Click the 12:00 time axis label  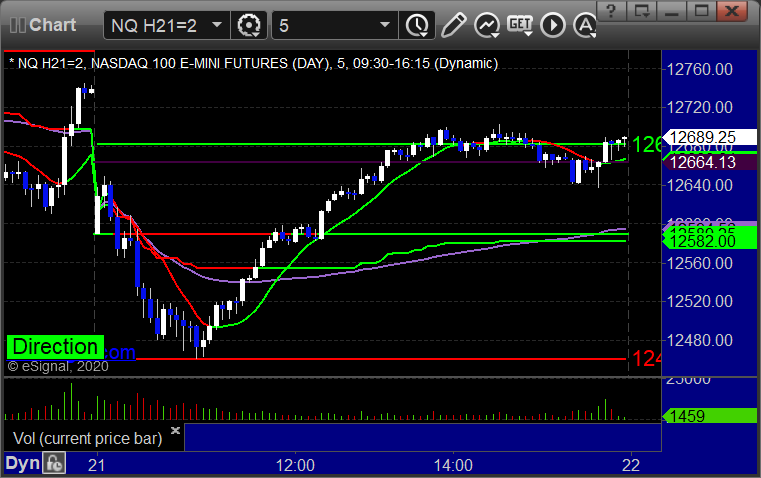[295, 465]
